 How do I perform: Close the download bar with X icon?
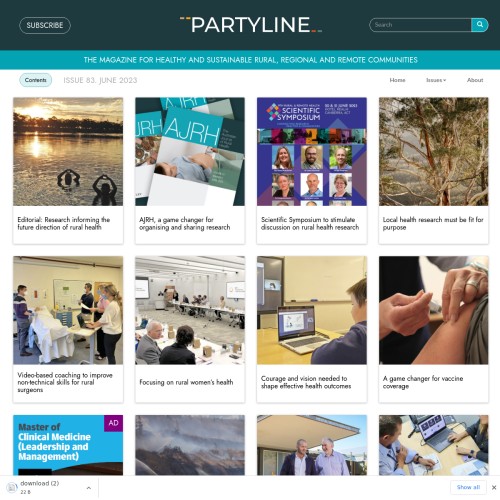[x=494, y=487]
